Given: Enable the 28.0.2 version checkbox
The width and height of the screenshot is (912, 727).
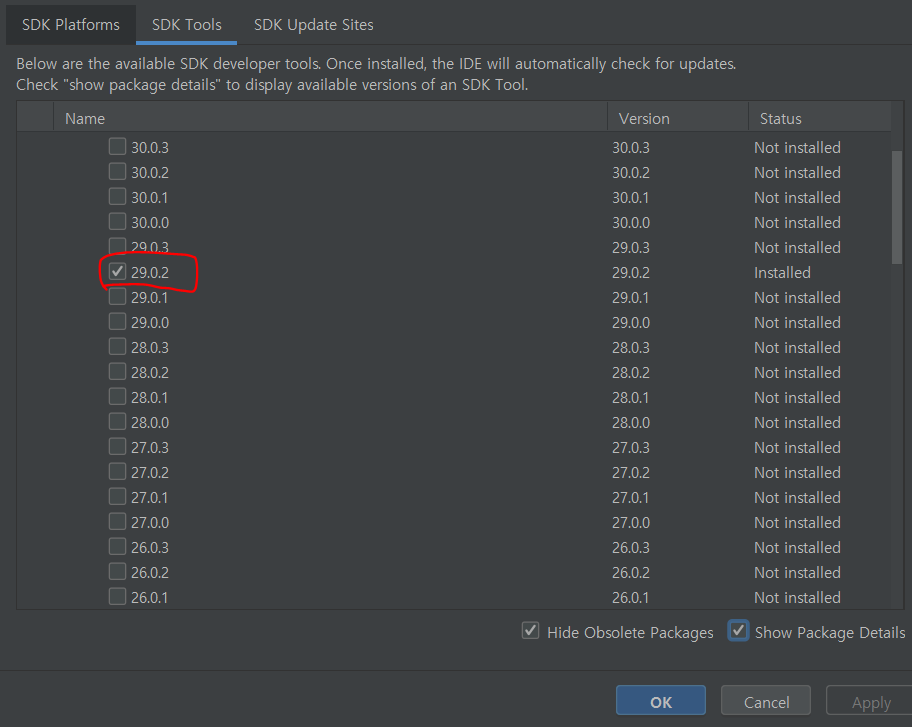Looking at the screenshot, I should click(x=117, y=372).
